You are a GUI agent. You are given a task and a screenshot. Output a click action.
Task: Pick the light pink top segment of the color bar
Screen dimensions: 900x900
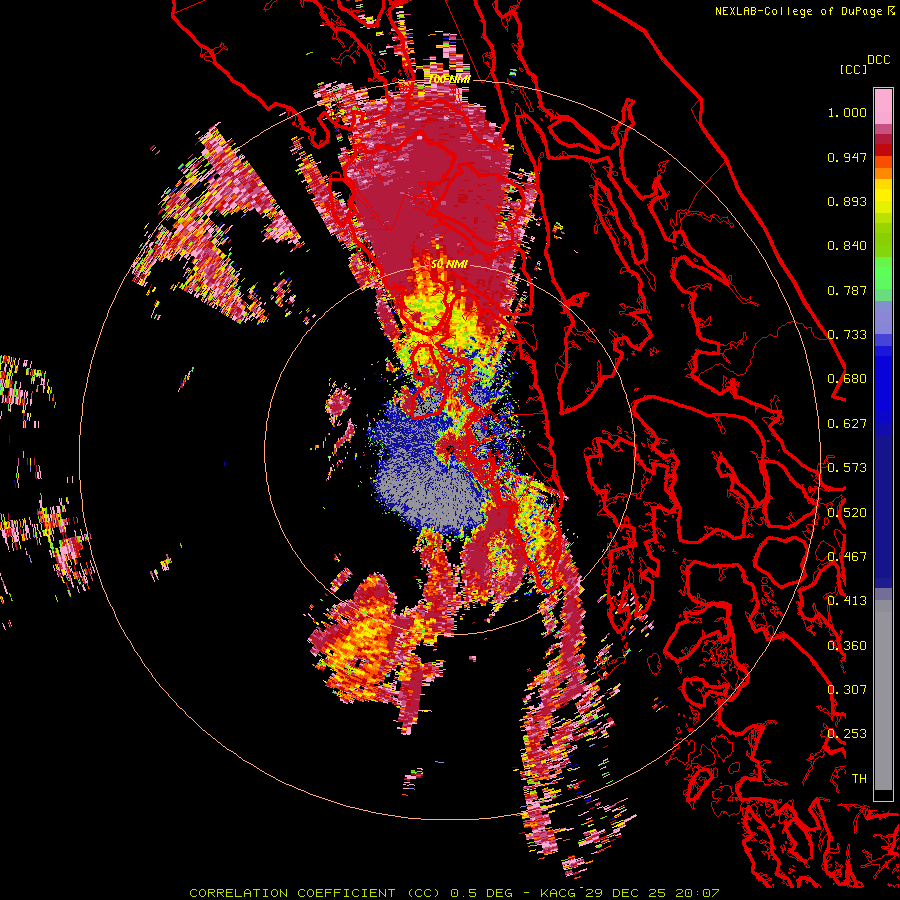[x=883, y=106]
